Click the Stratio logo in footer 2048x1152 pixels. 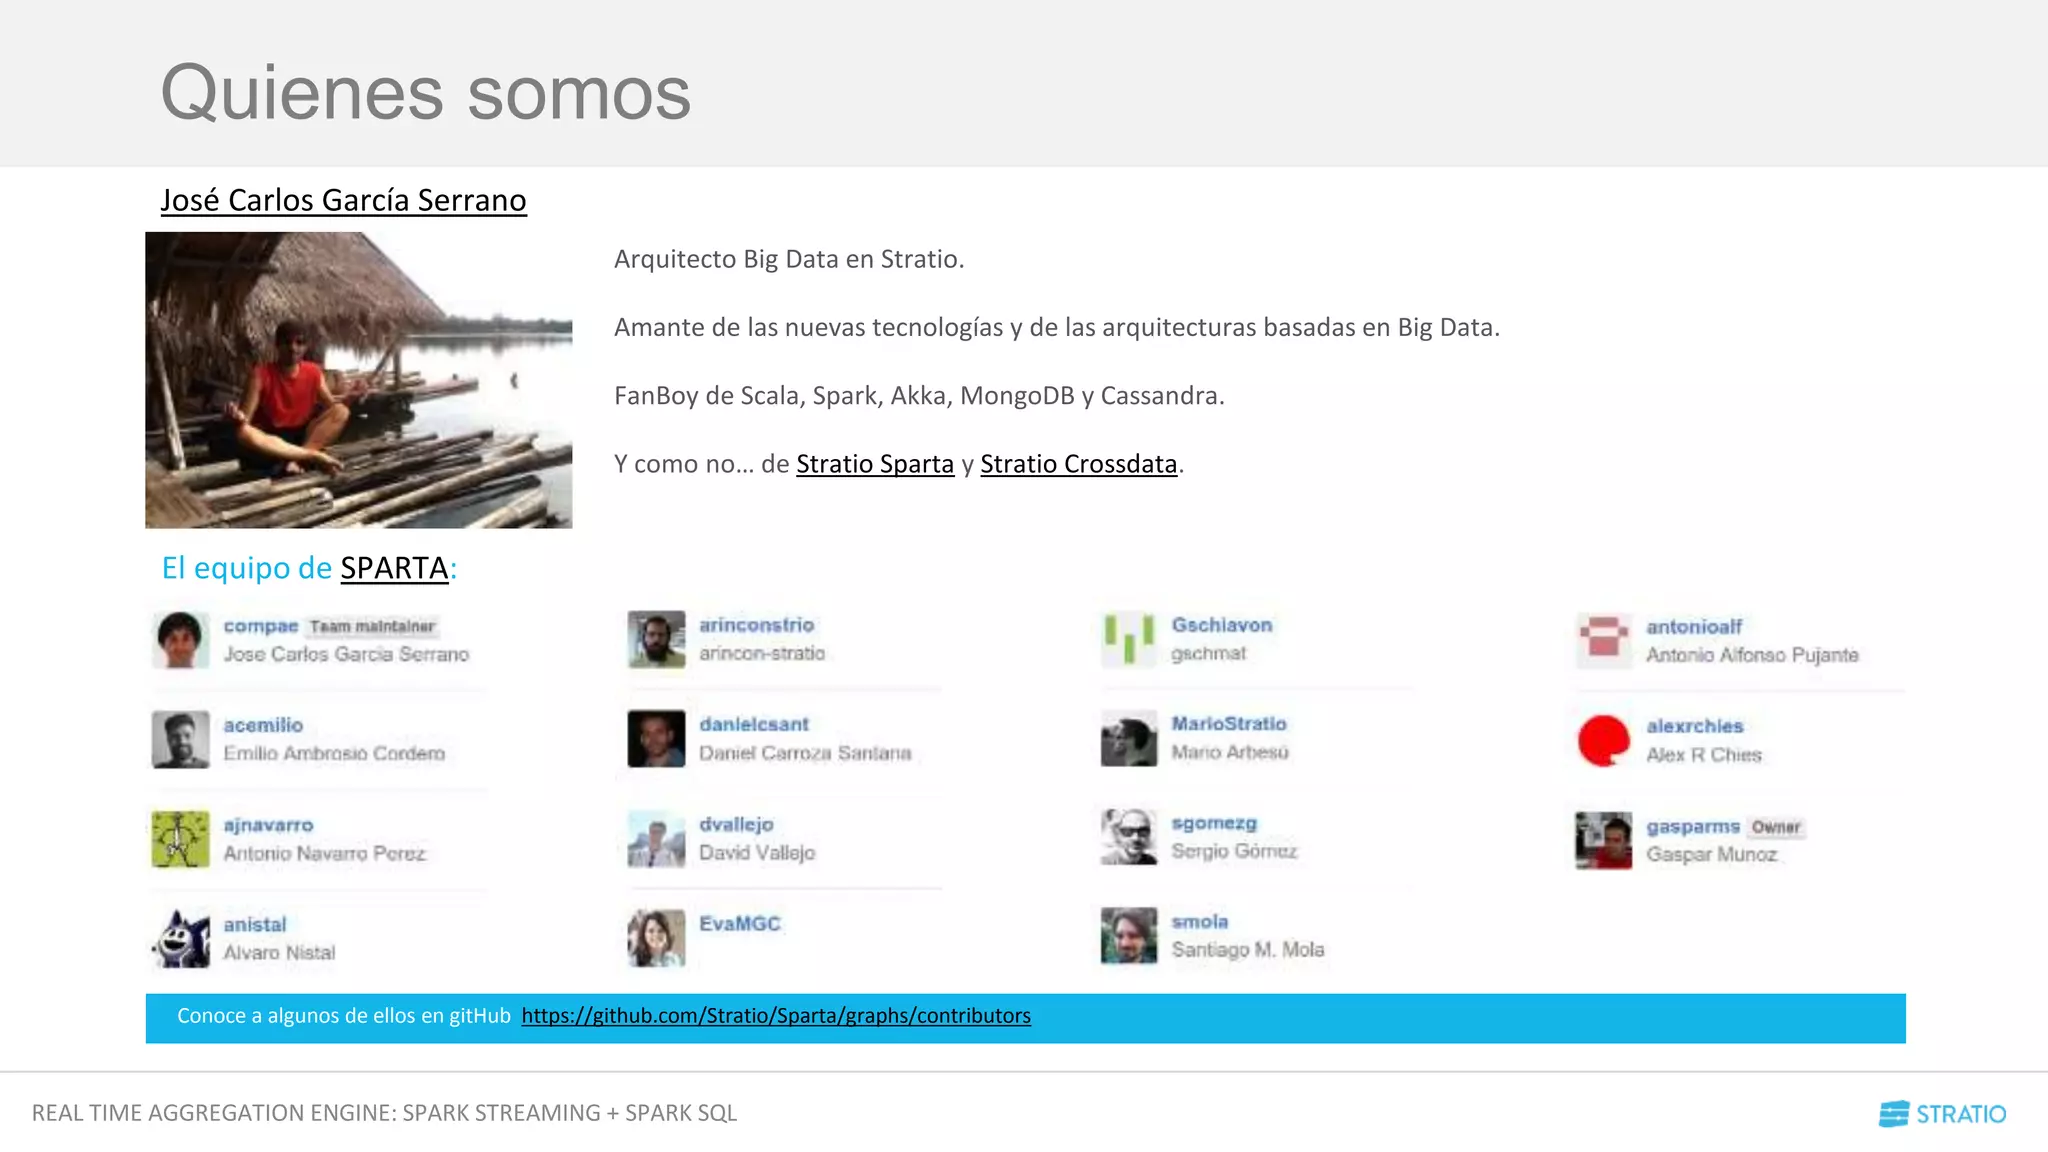(1941, 1113)
